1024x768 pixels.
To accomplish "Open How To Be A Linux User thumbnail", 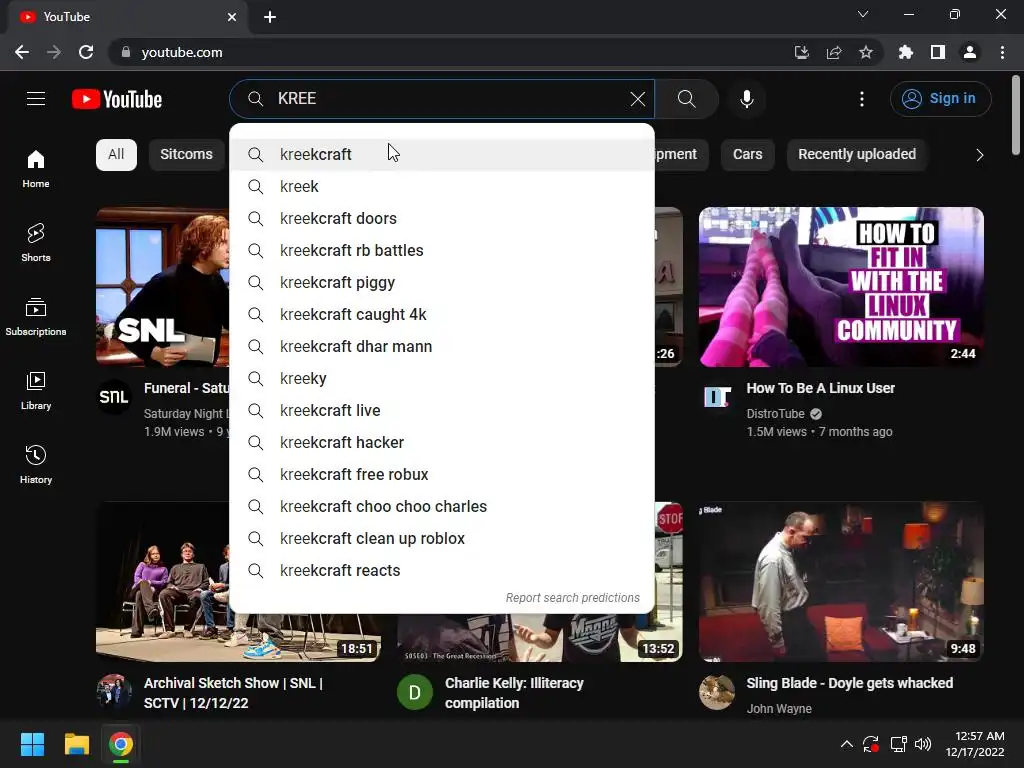I will 841,287.
